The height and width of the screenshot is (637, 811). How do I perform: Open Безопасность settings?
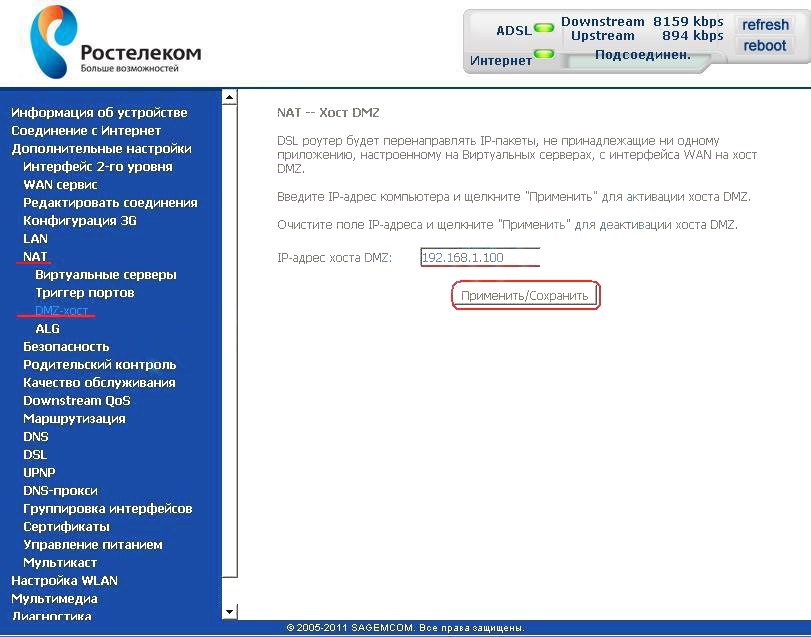(x=66, y=347)
